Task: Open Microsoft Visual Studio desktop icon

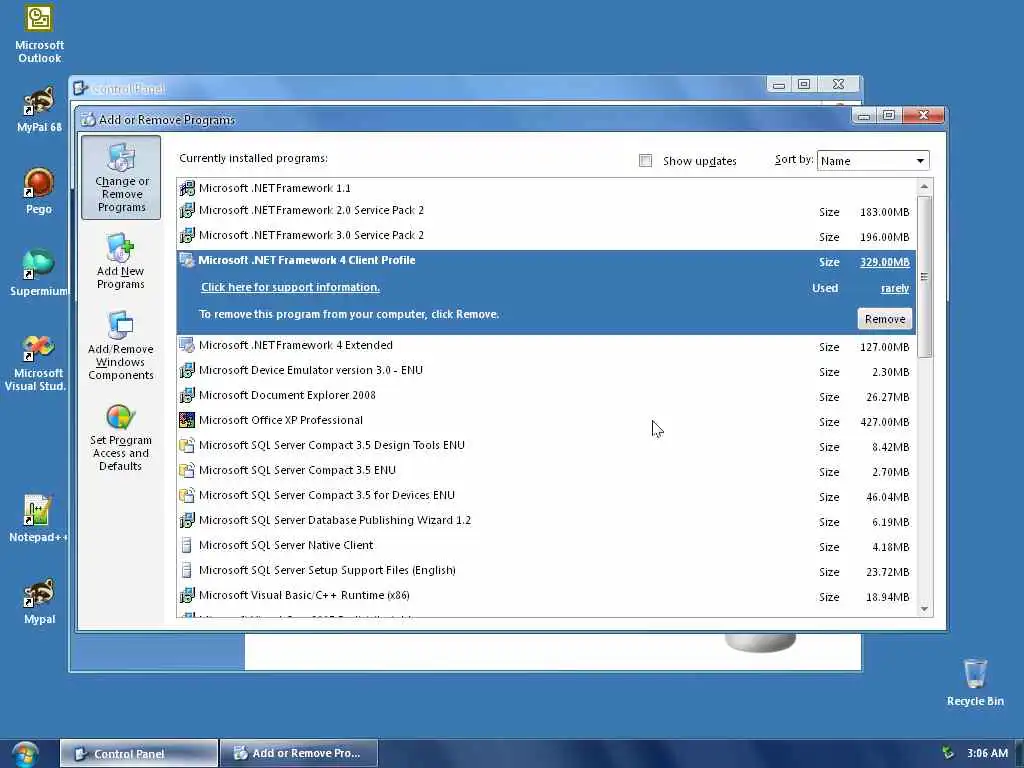Action: coord(37,362)
